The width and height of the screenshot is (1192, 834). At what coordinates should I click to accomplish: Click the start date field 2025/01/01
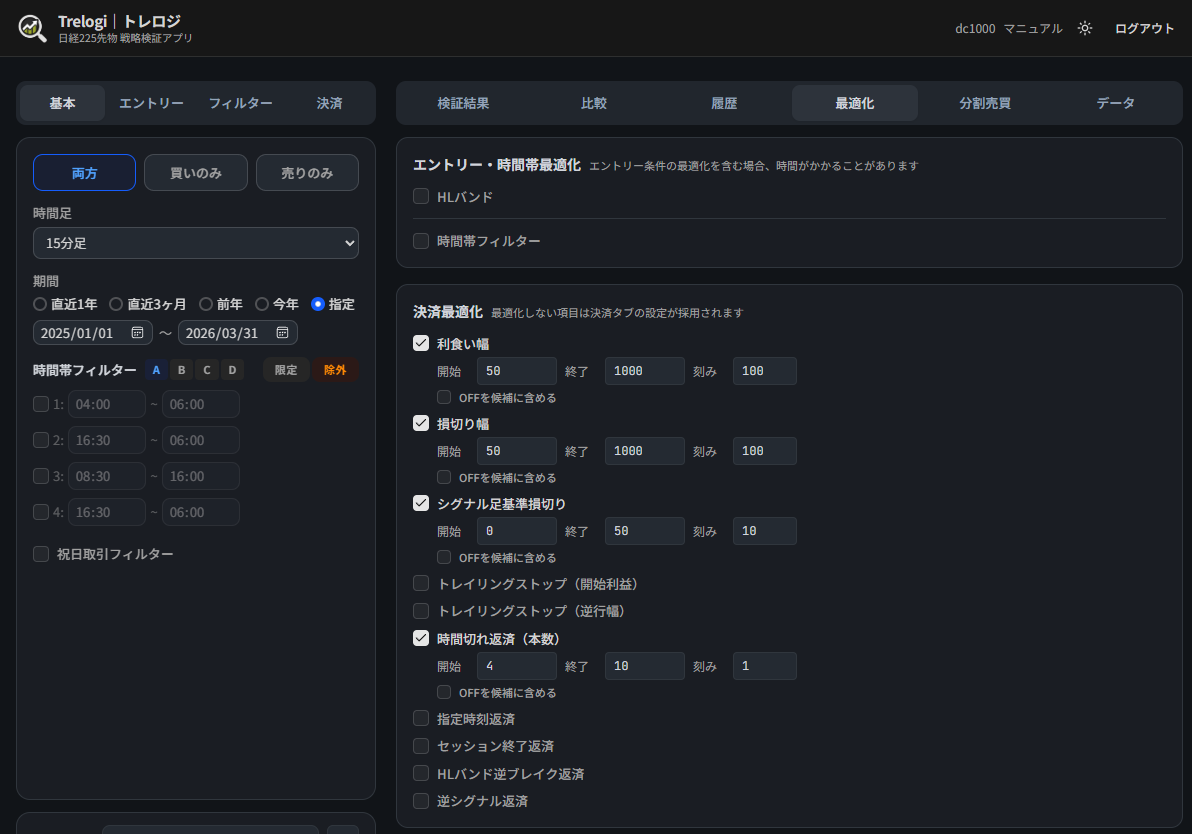pyautogui.click(x=93, y=333)
